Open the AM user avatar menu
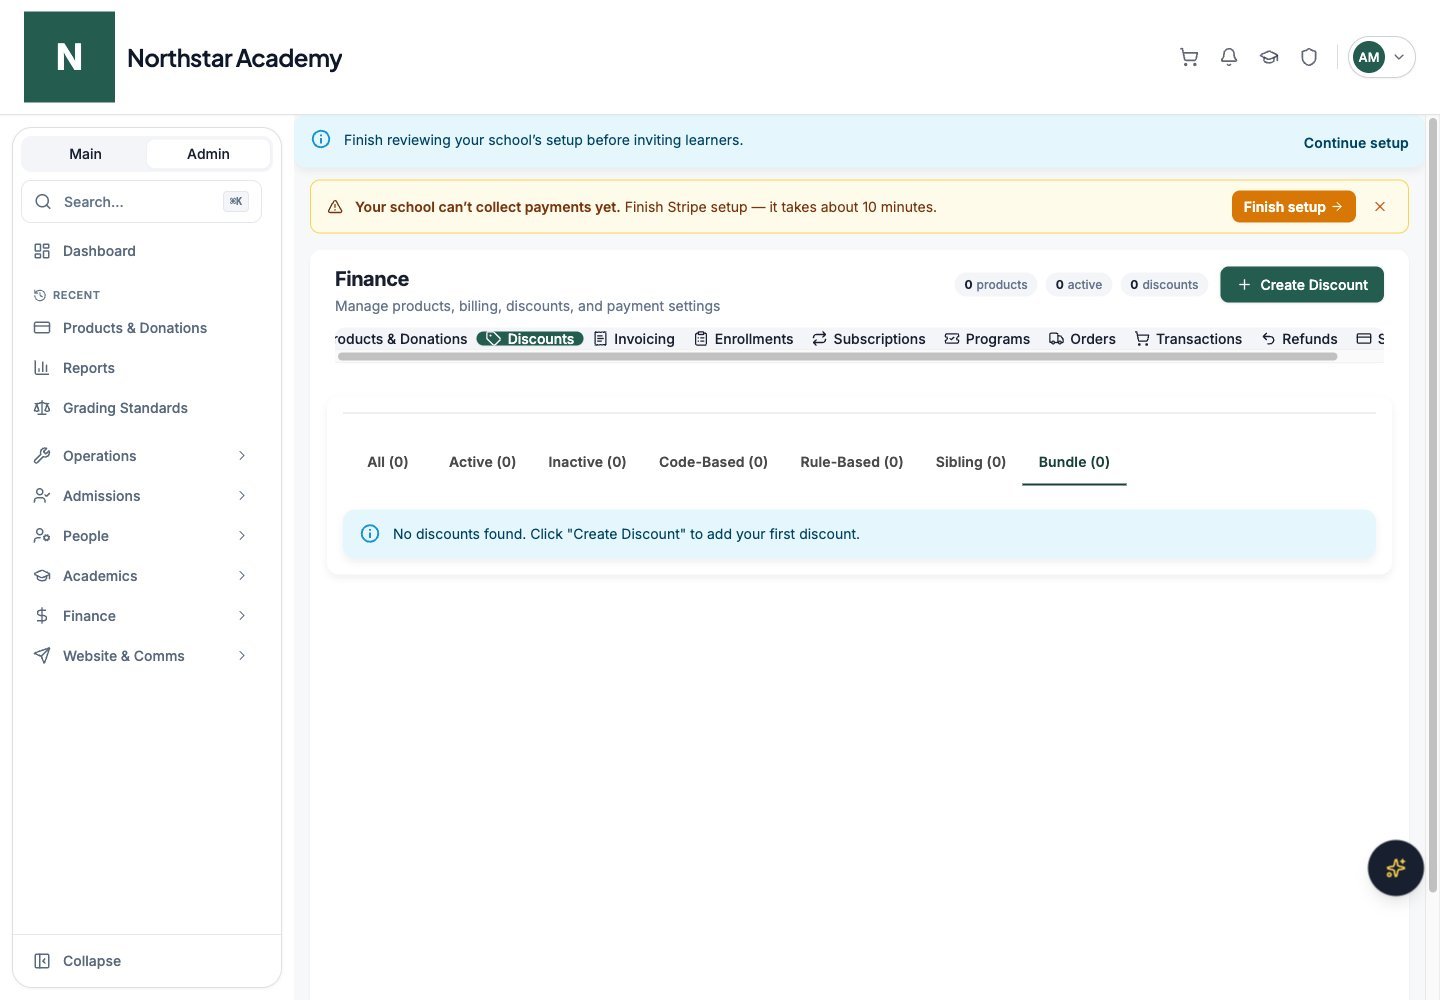 pos(1382,57)
